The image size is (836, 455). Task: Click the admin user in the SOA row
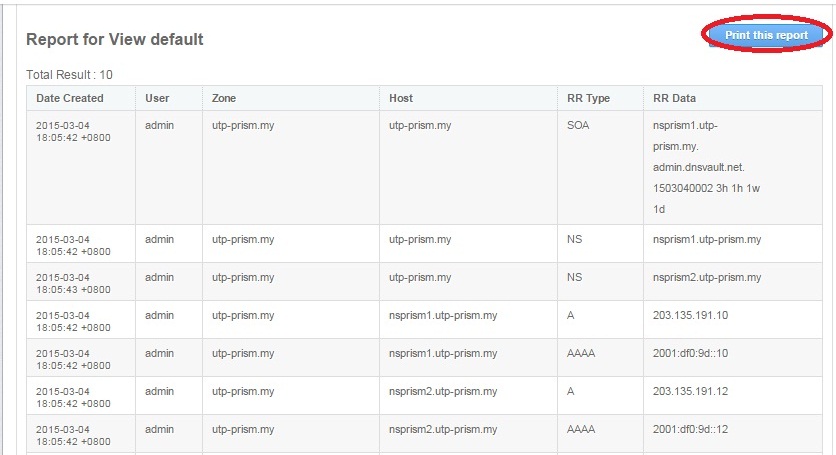159,126
